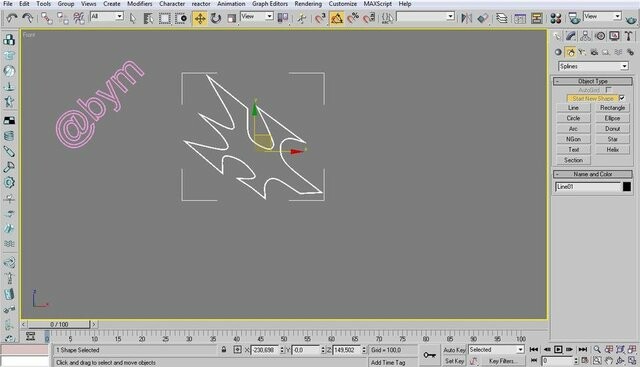Activate the Rotate tool in toolbar
The width and height of the screenshot is (640, 367).
click(216, 18)
